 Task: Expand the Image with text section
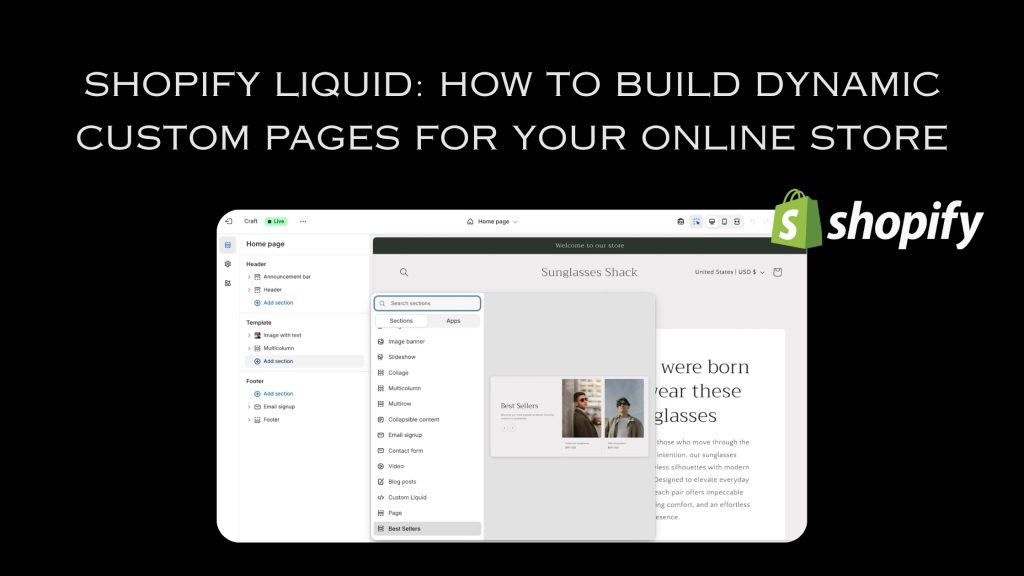(249, 335)
